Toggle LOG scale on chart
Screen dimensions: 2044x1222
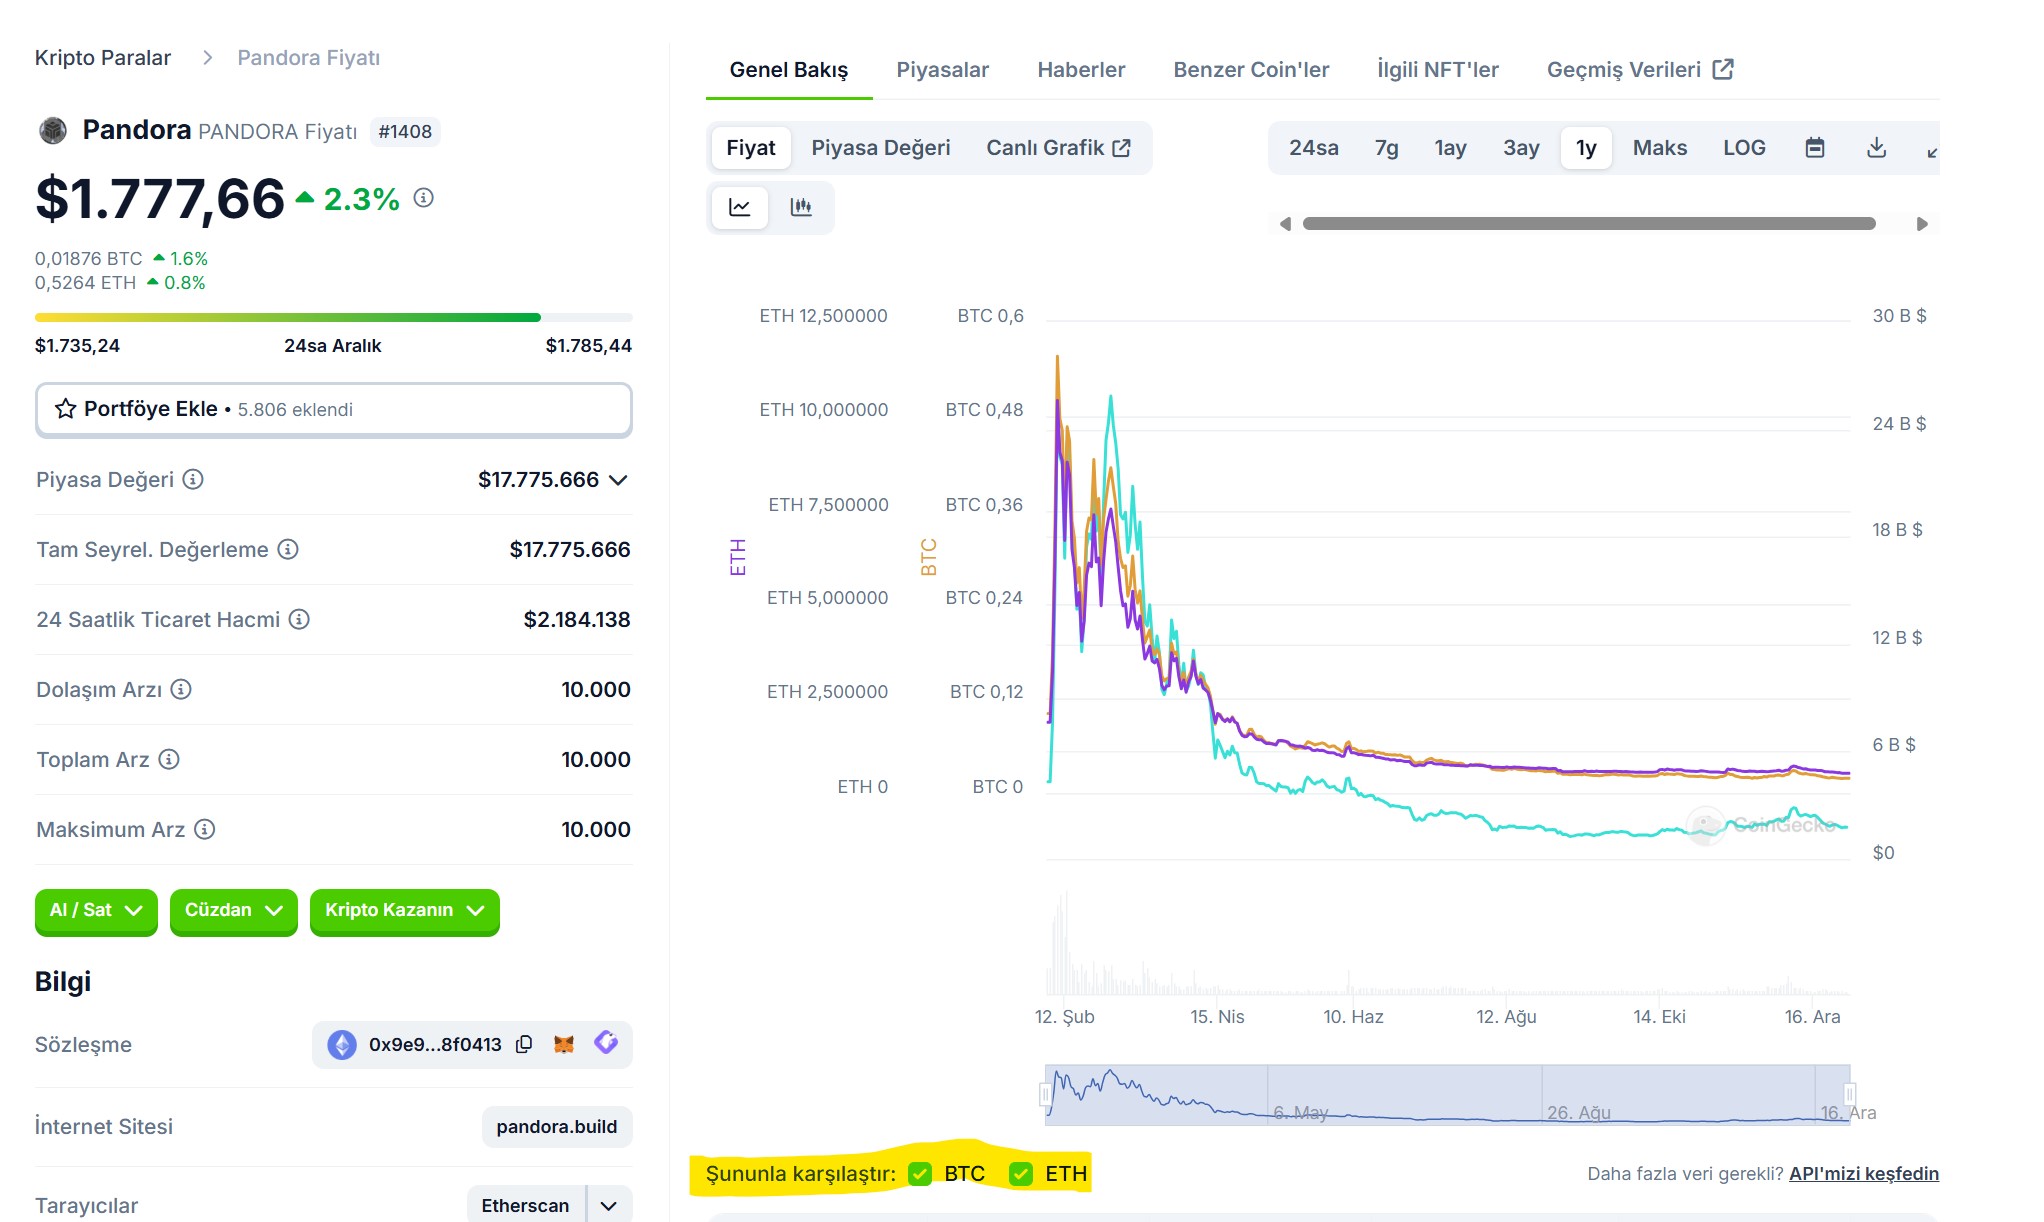point(1744,148)
